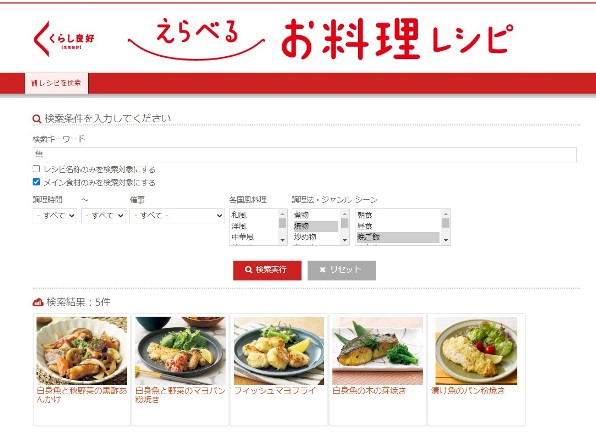Enable the recipe-name-only search checkbox

[36, 168]
